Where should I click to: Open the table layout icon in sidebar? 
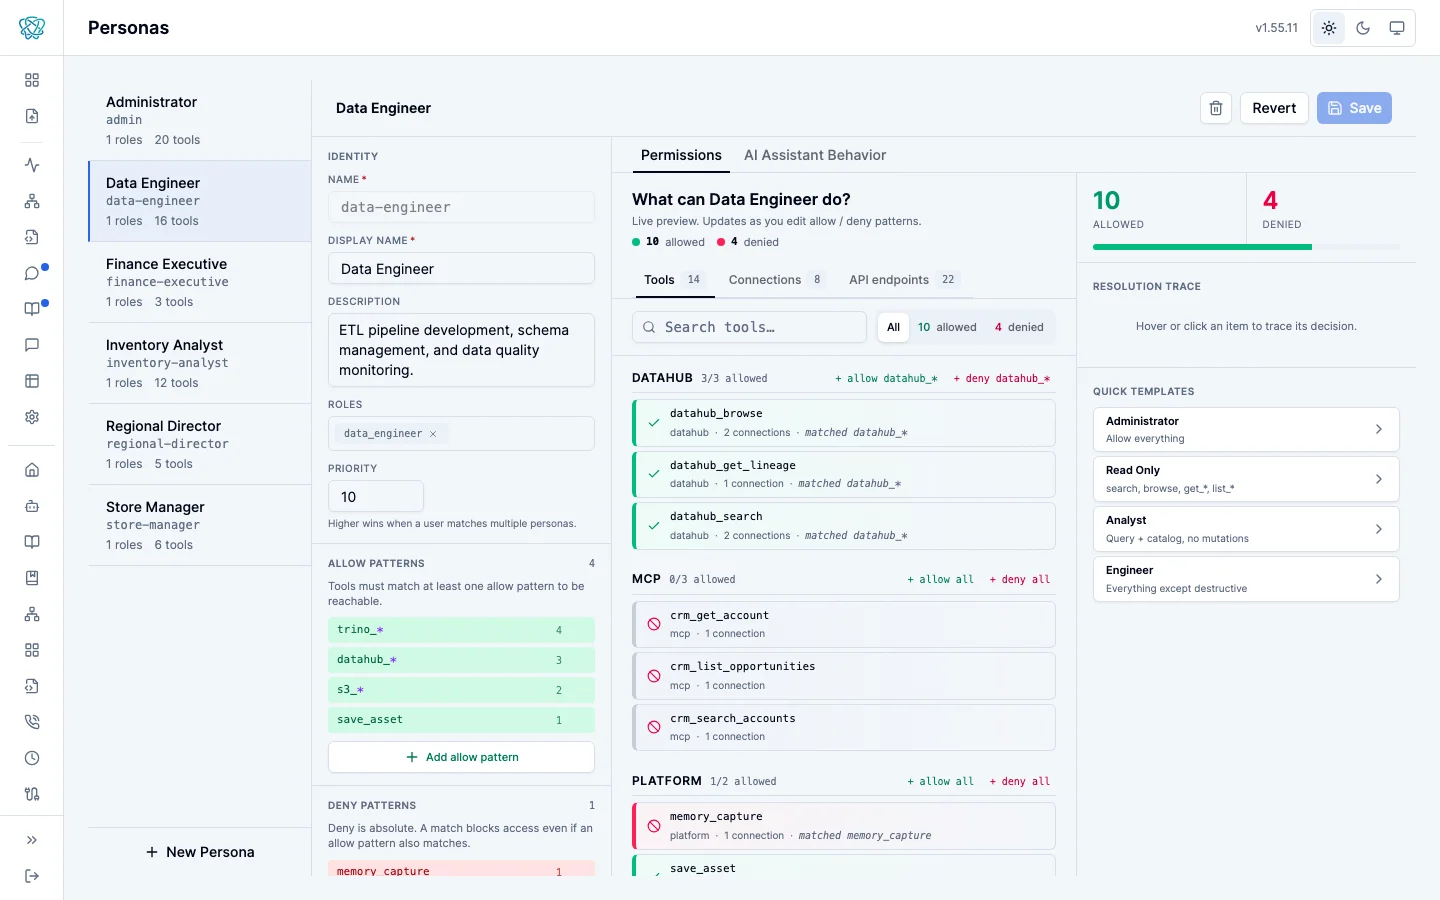(32, 381)
